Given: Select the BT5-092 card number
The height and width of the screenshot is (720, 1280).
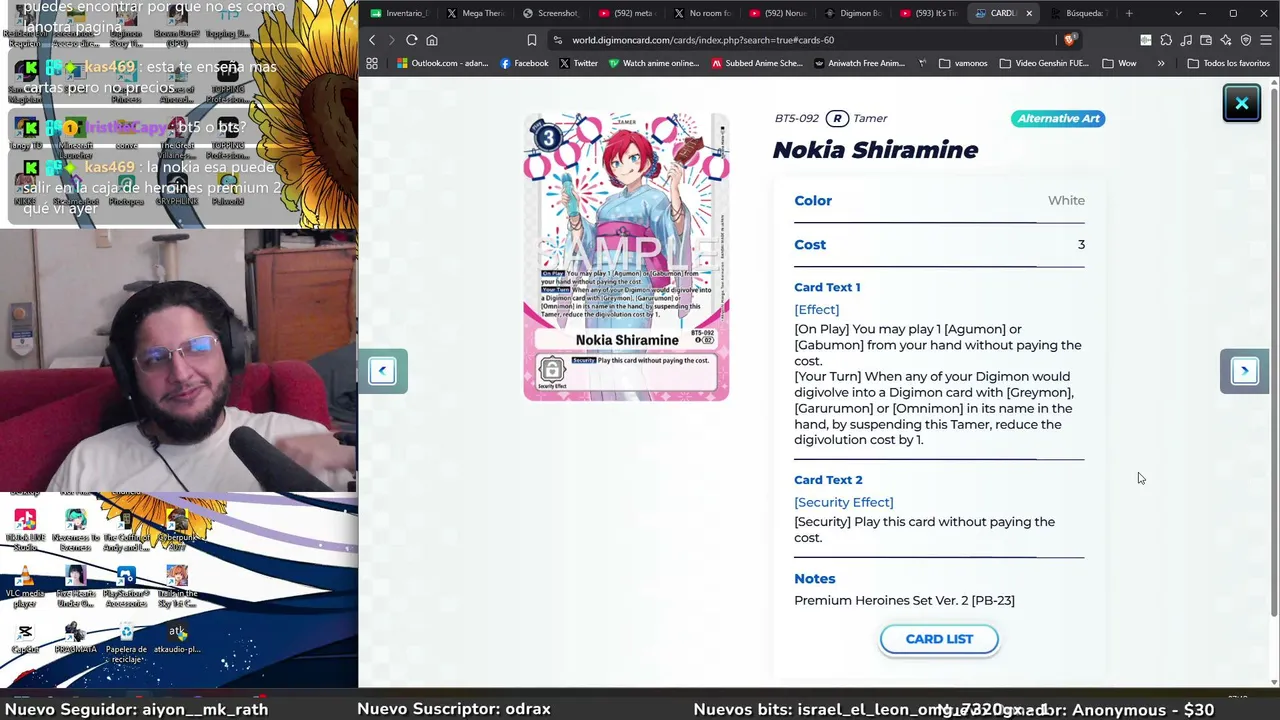Looking at the screenshot, I should tap(796, 118).
